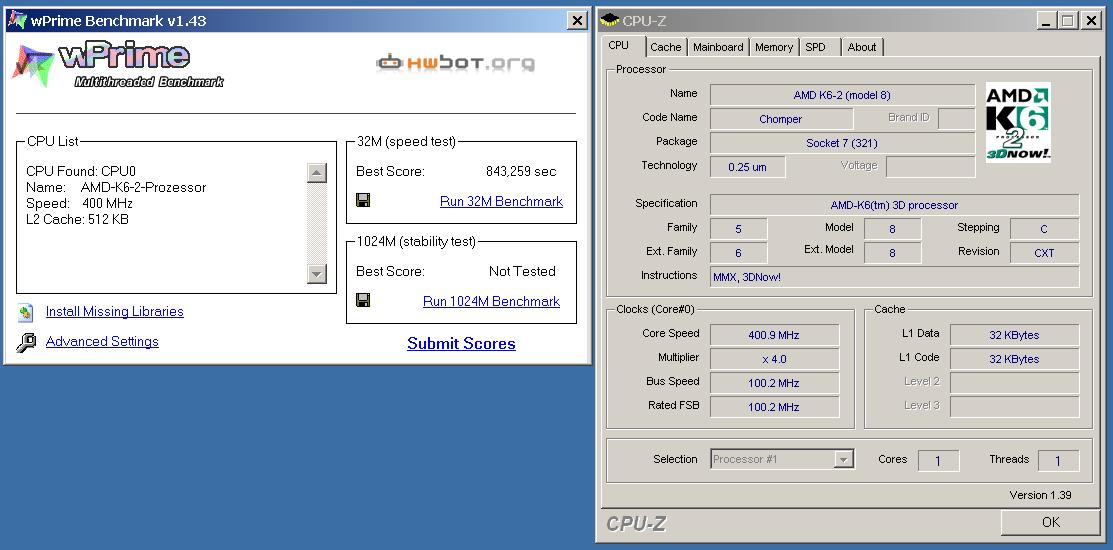The image size is (1113, 550).
Task: Click the 'Not Tested' 1024M score text
Action: [522, 271]
